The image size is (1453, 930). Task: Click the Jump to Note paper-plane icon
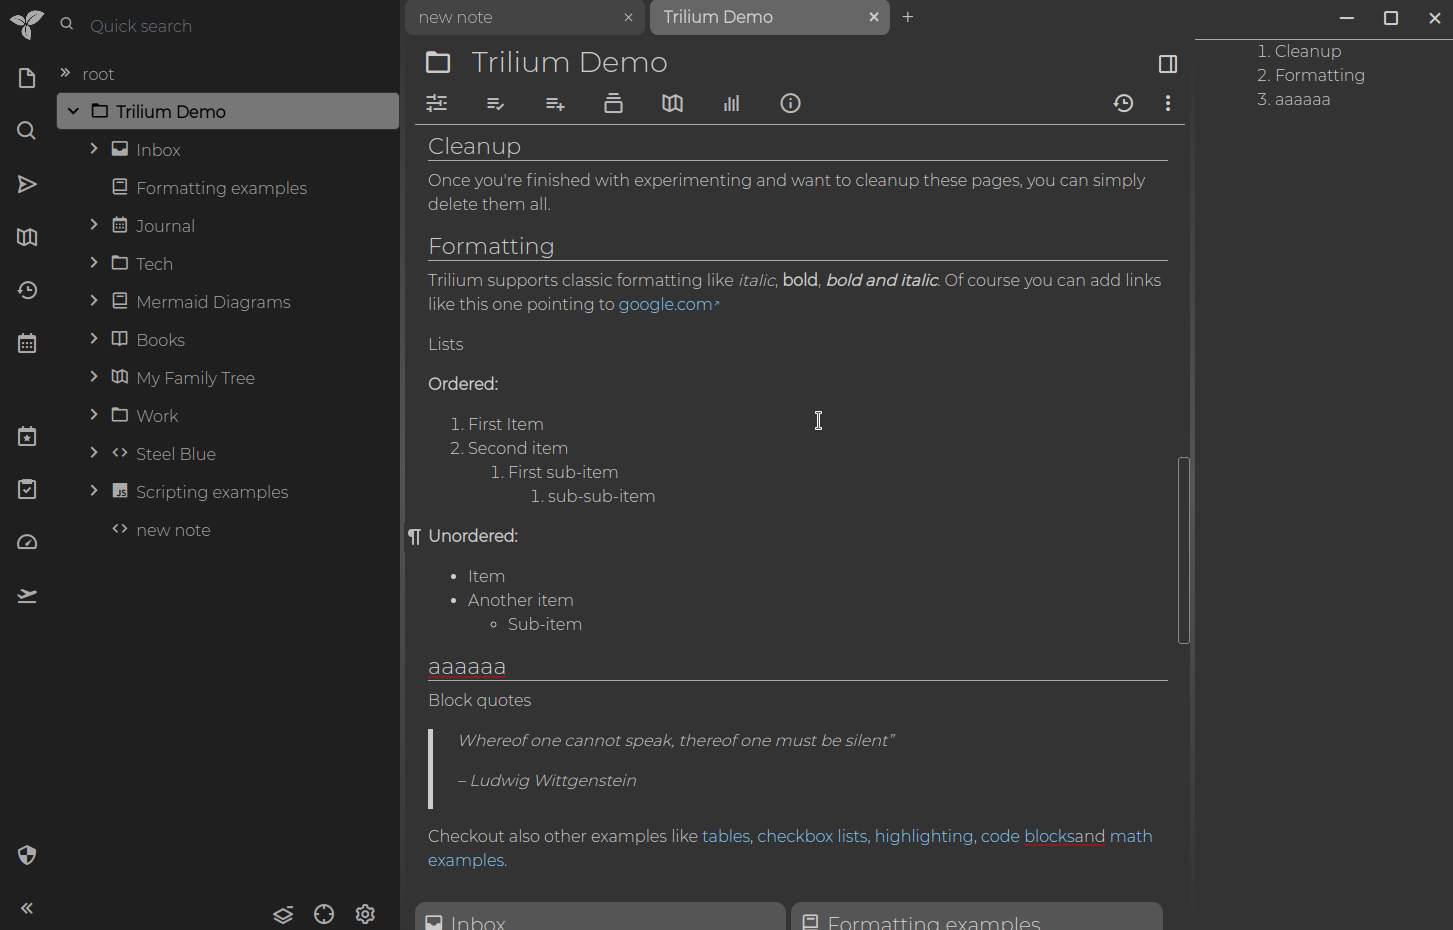[x=26, y=184]
